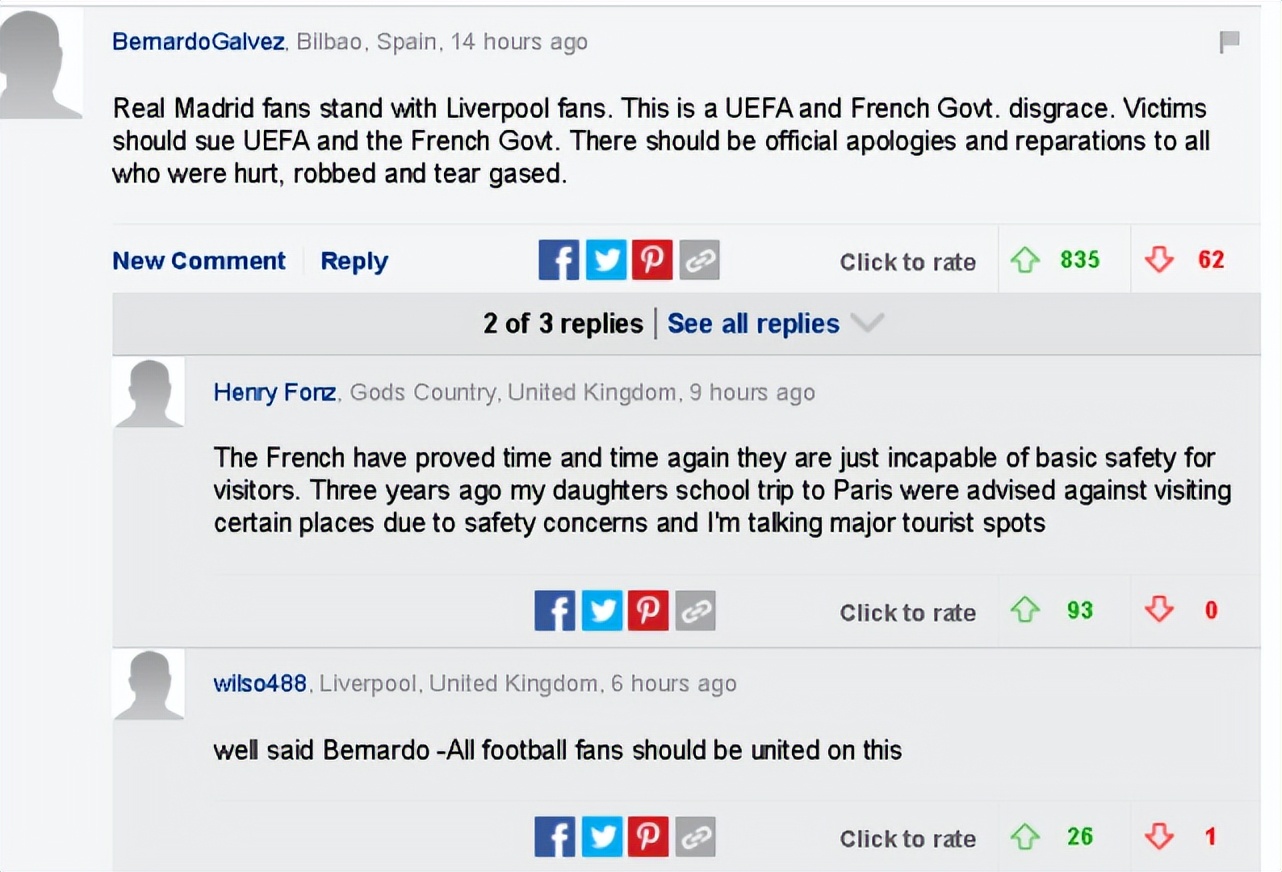Open BernardoGalvez's user profile

[199, 42]
